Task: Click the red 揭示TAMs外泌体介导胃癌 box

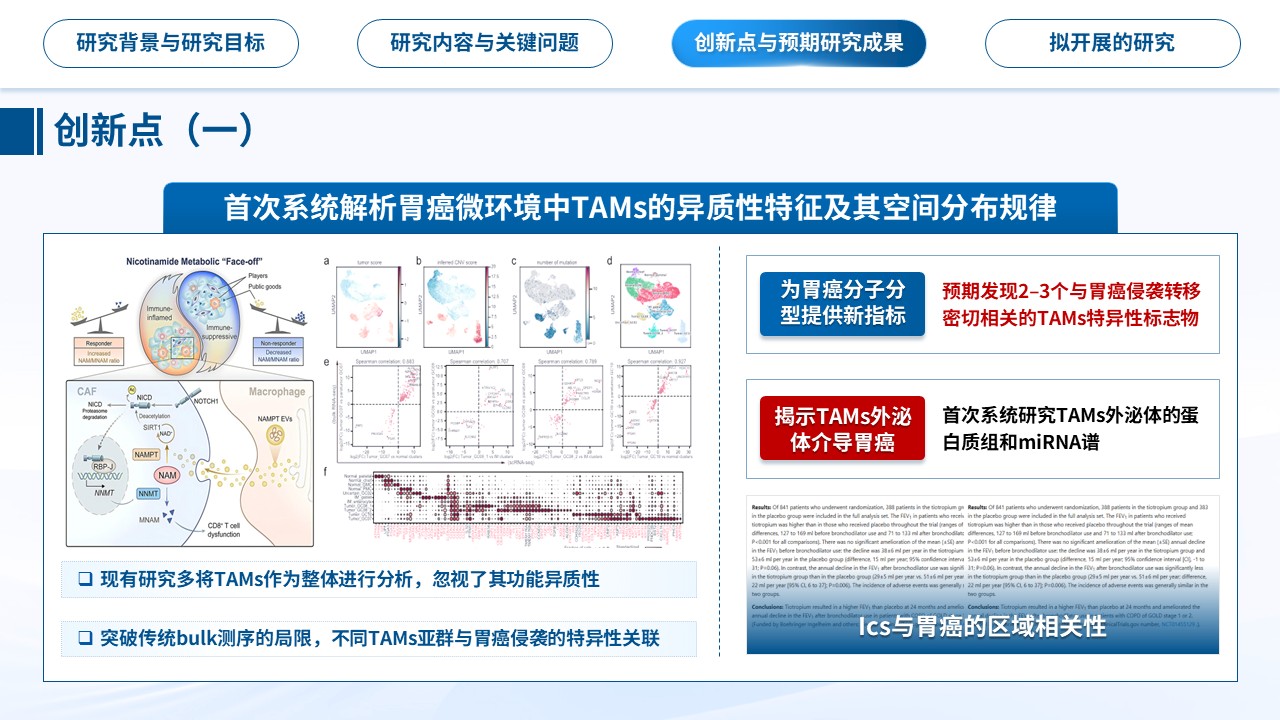Action: click(843, 428)
